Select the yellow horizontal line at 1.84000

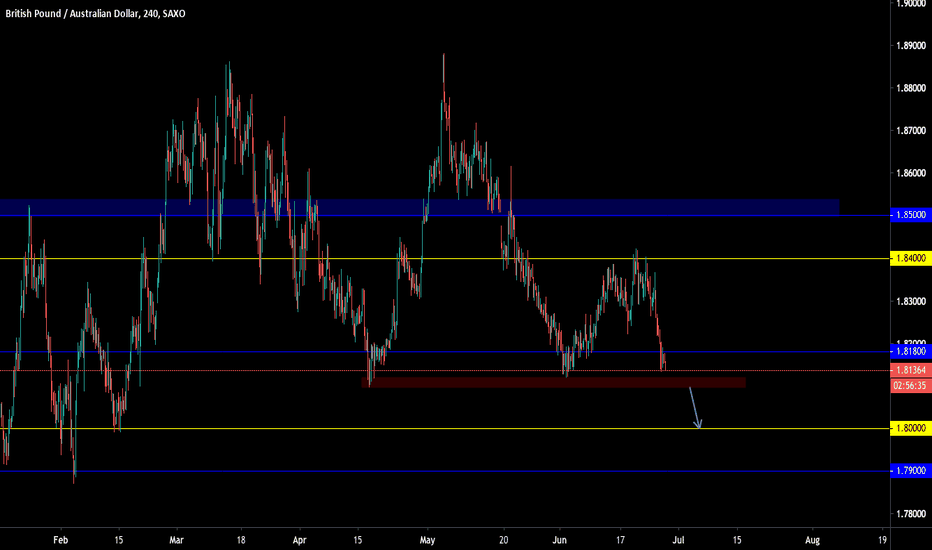click(x=445, y=259)
